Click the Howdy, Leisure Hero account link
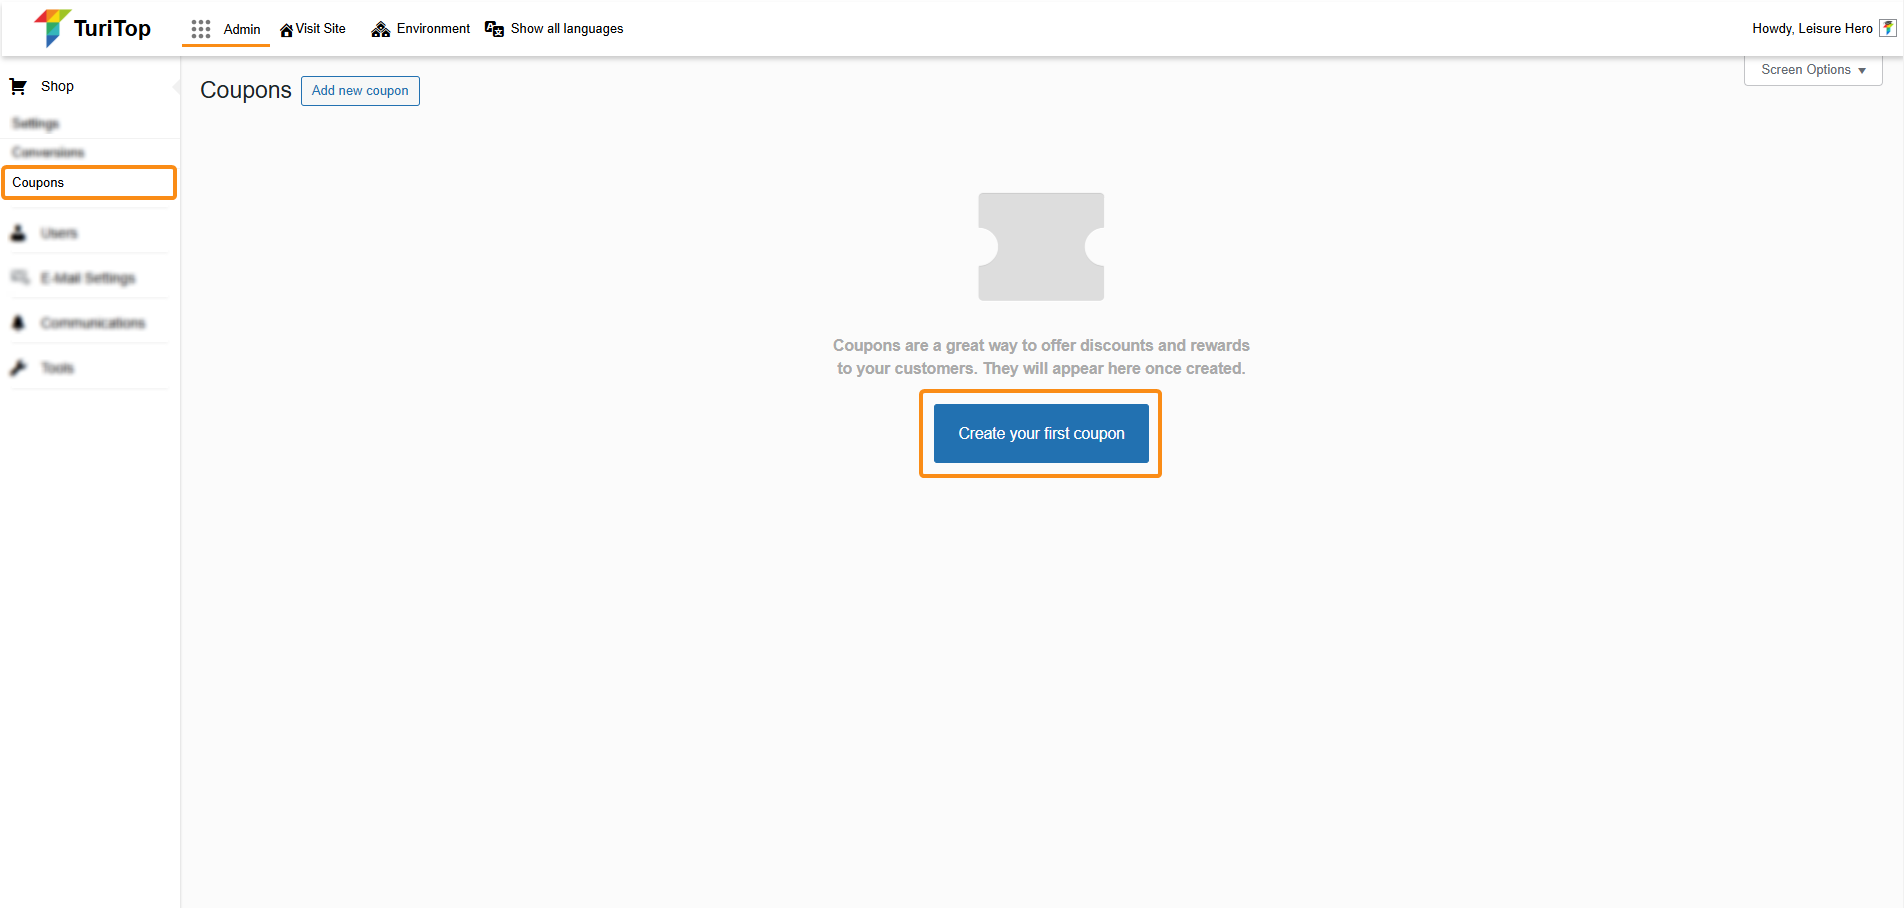This screenshot has height=908, width=1904. (1811, 29)
